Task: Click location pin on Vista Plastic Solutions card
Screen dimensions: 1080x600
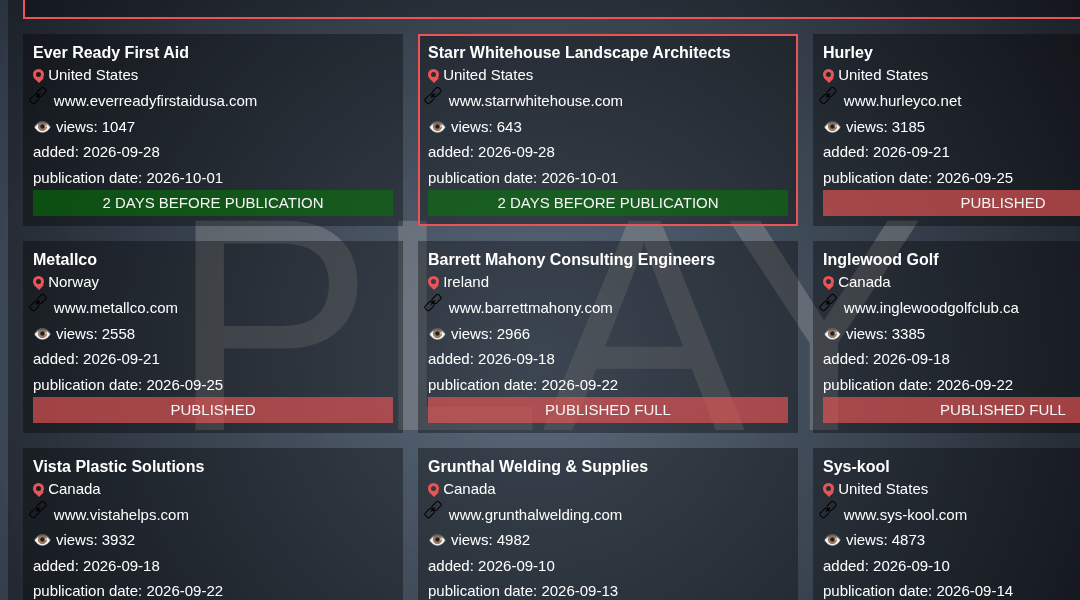Action: [39, 490]
